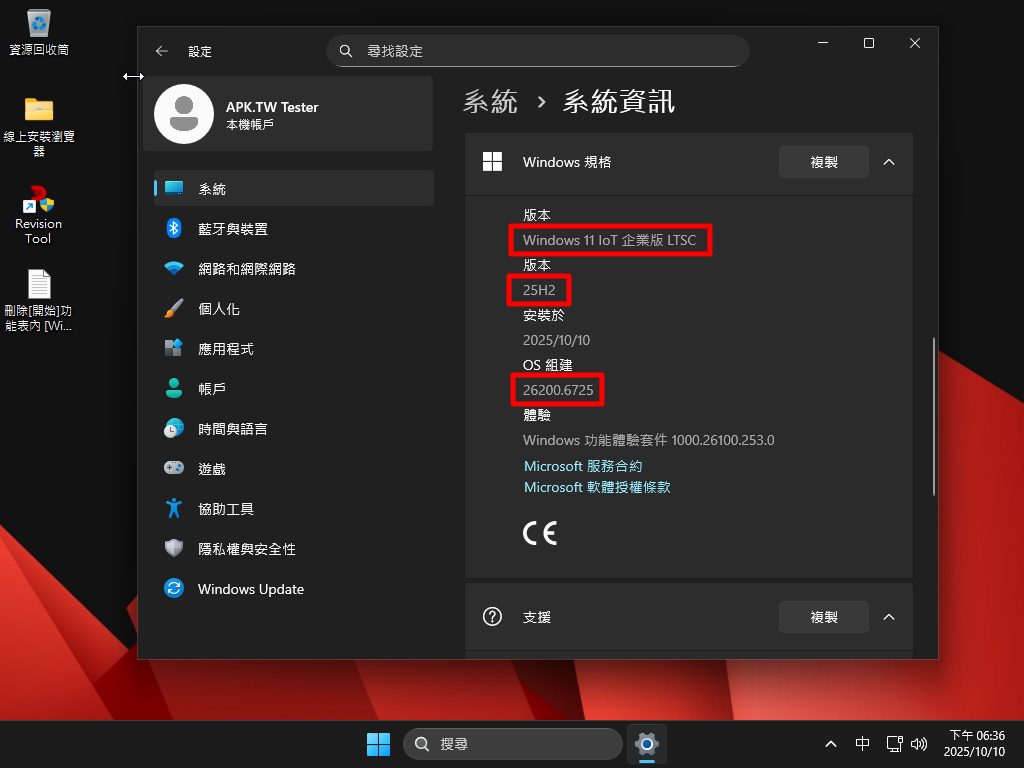This screenshot has width=1024, height=768.
Task: Open the Start menu from taskbar
Action: coord(378,744)
